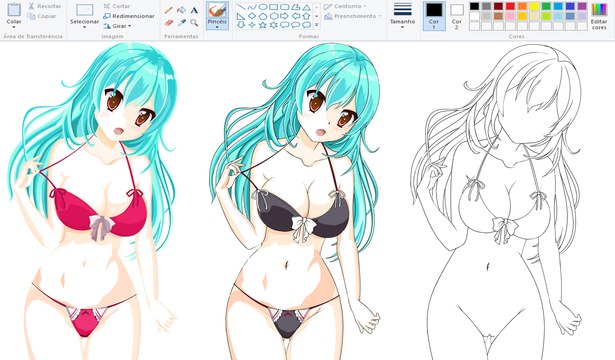This screenshot has height=360, width=615.
Task: Pick the pink palette swatch
Action: [x=510, y=16]
